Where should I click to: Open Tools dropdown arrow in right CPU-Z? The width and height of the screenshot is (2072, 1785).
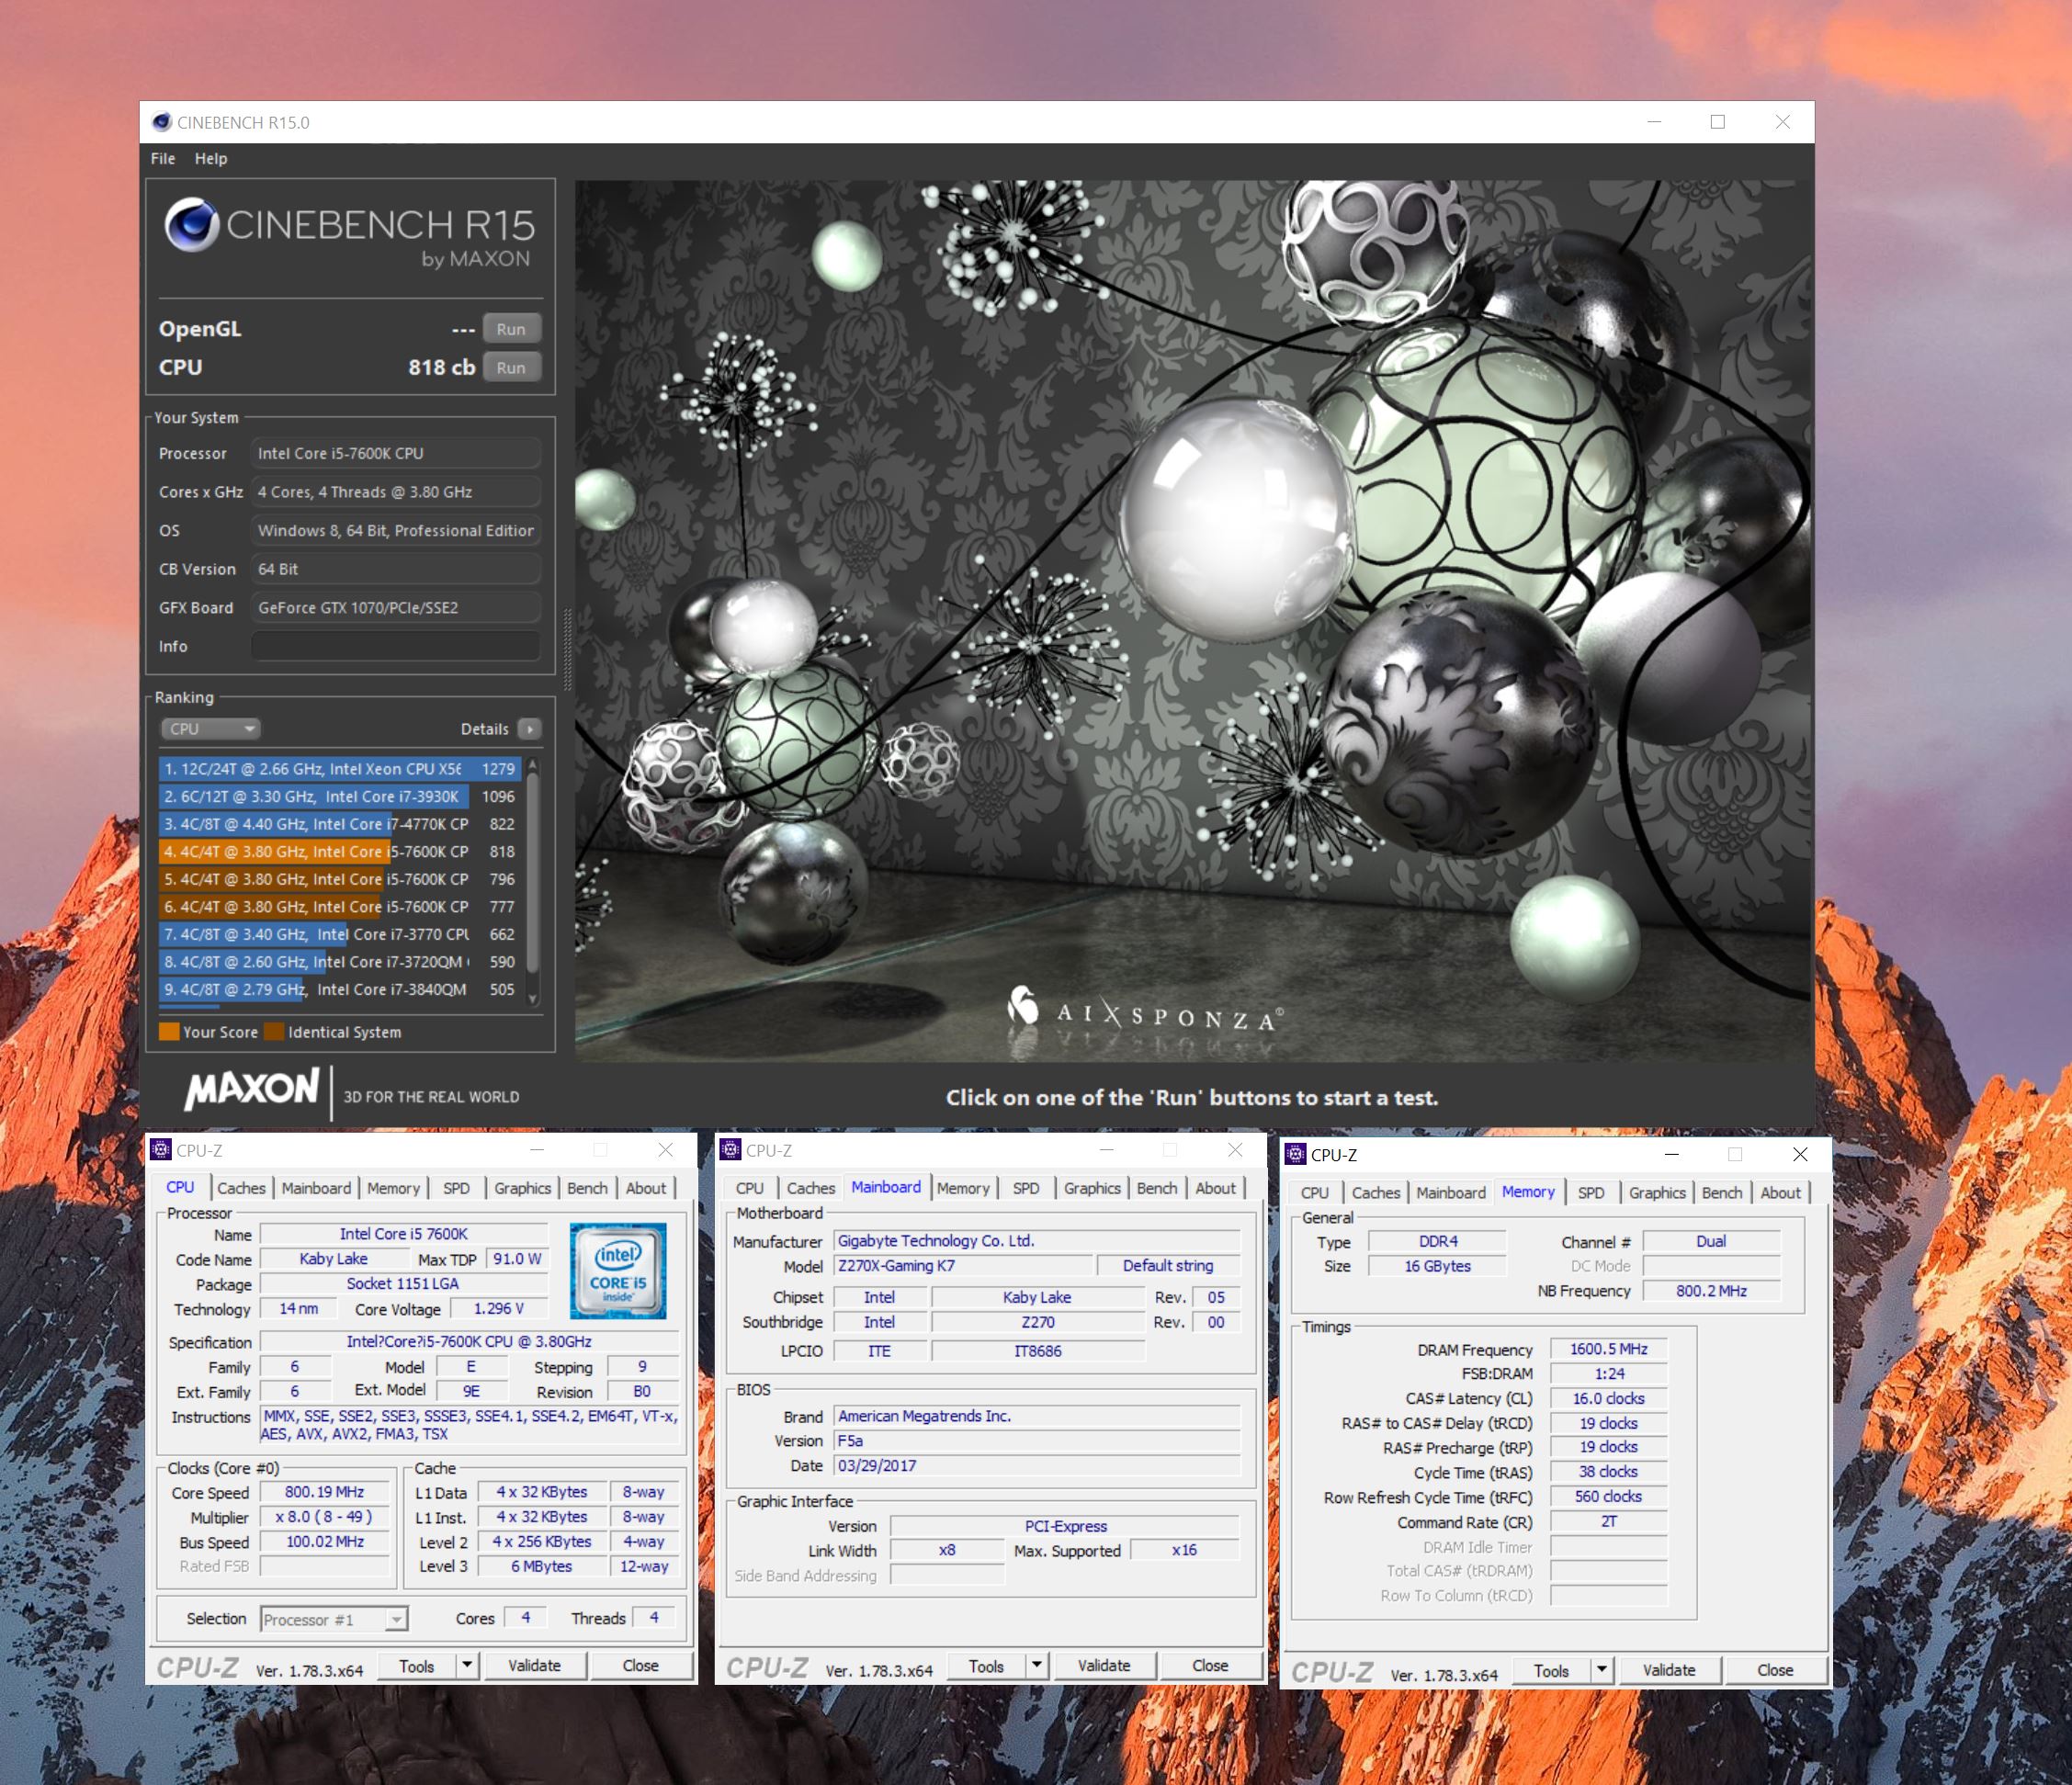coord(1602,1671)
